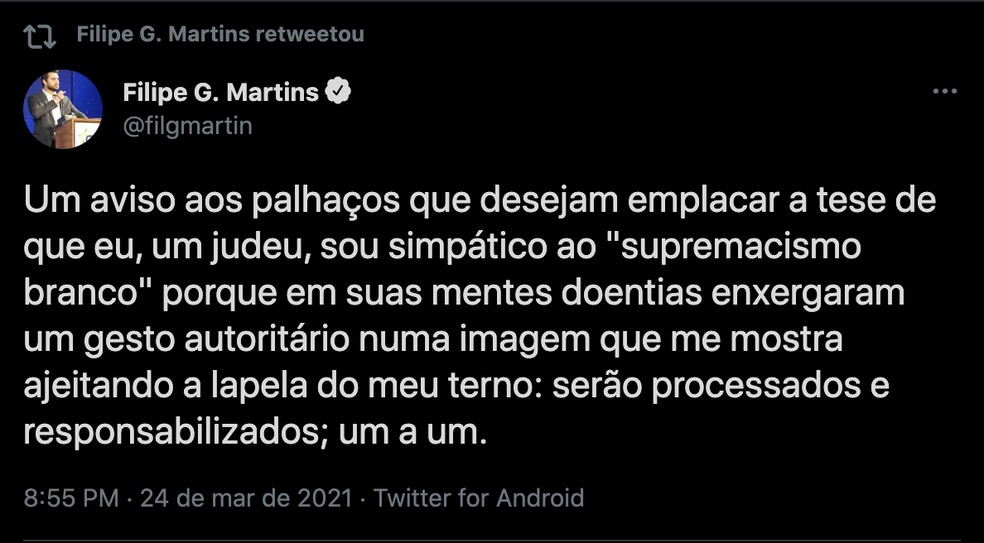Open the three-dot more options menu
984x543 pixels.
(944, 92)
